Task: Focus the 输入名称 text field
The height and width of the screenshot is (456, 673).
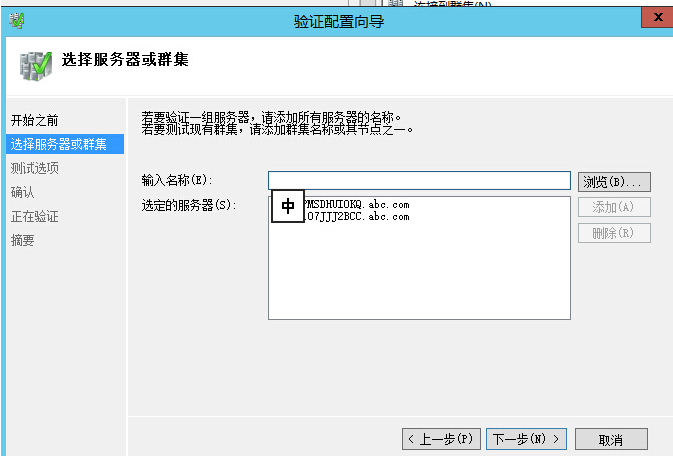Action: (x=419, y=180)
